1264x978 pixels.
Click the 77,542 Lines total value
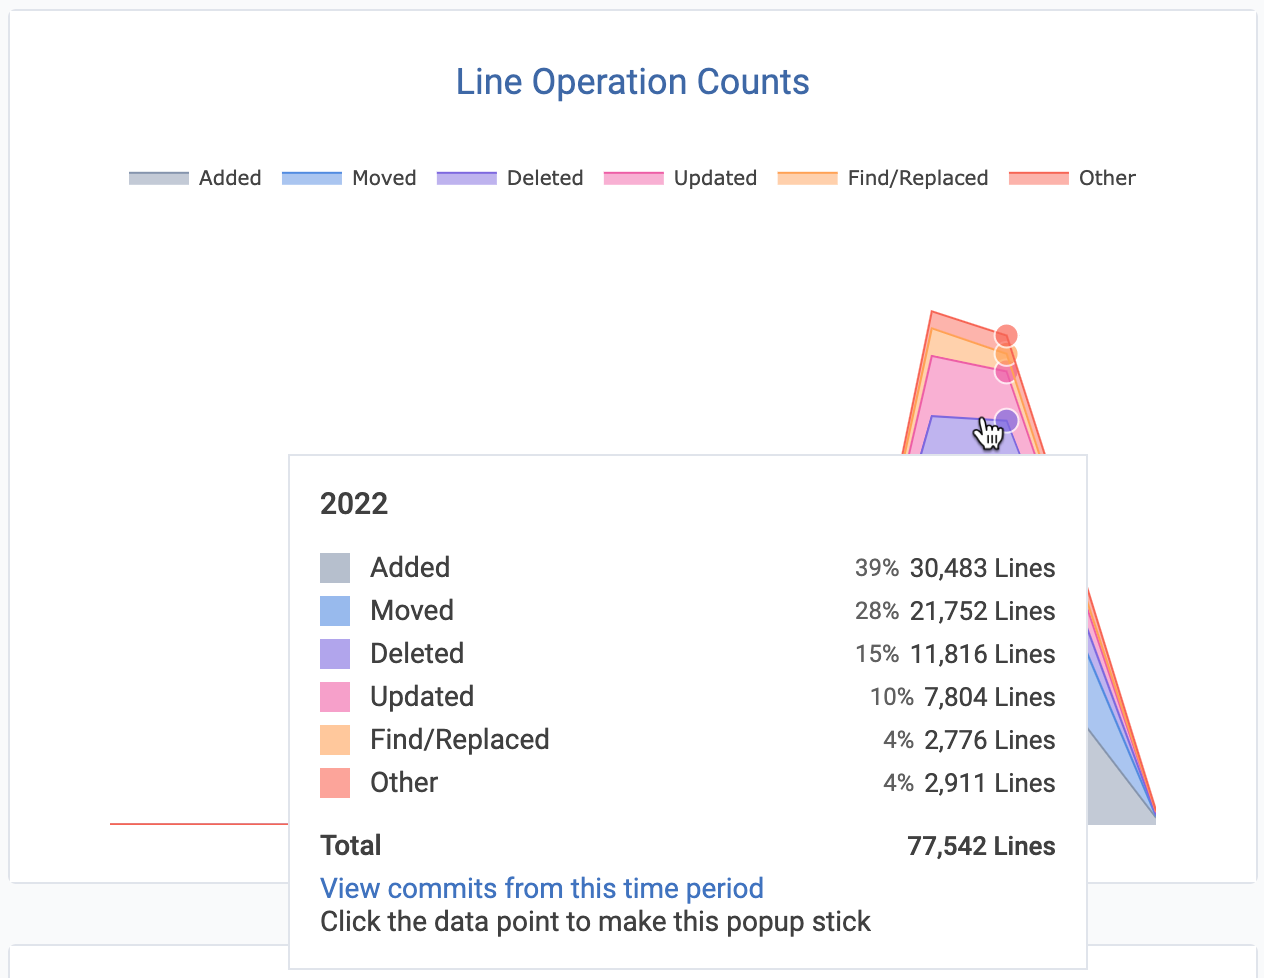point(981,846)
